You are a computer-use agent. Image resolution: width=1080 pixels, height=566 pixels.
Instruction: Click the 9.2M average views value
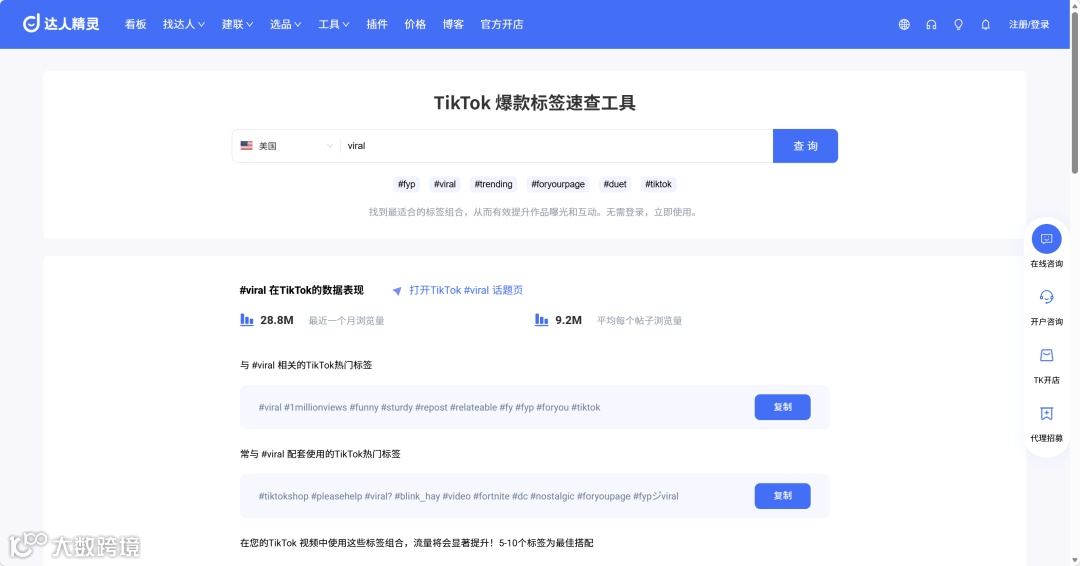(x=568, y=320)
